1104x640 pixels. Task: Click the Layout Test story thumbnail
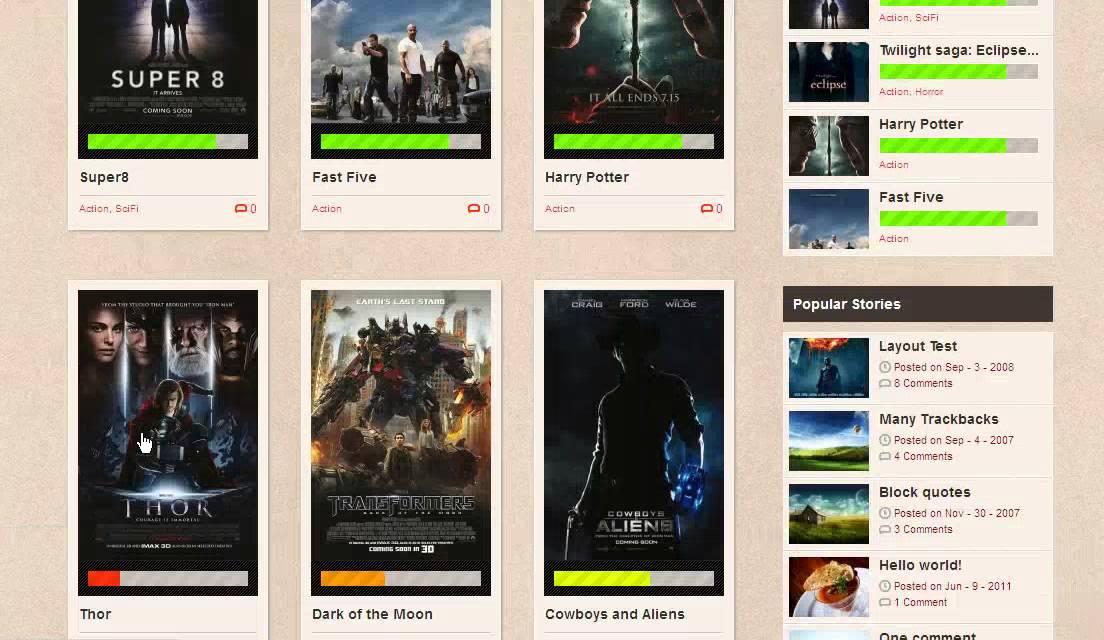point(829,368)
